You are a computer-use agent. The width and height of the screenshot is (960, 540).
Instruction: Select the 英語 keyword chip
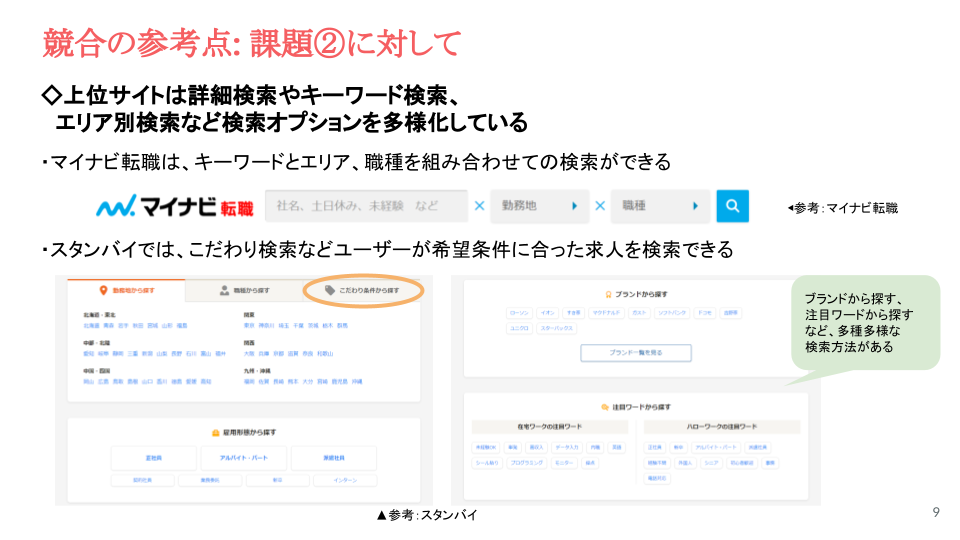point(617,448)
